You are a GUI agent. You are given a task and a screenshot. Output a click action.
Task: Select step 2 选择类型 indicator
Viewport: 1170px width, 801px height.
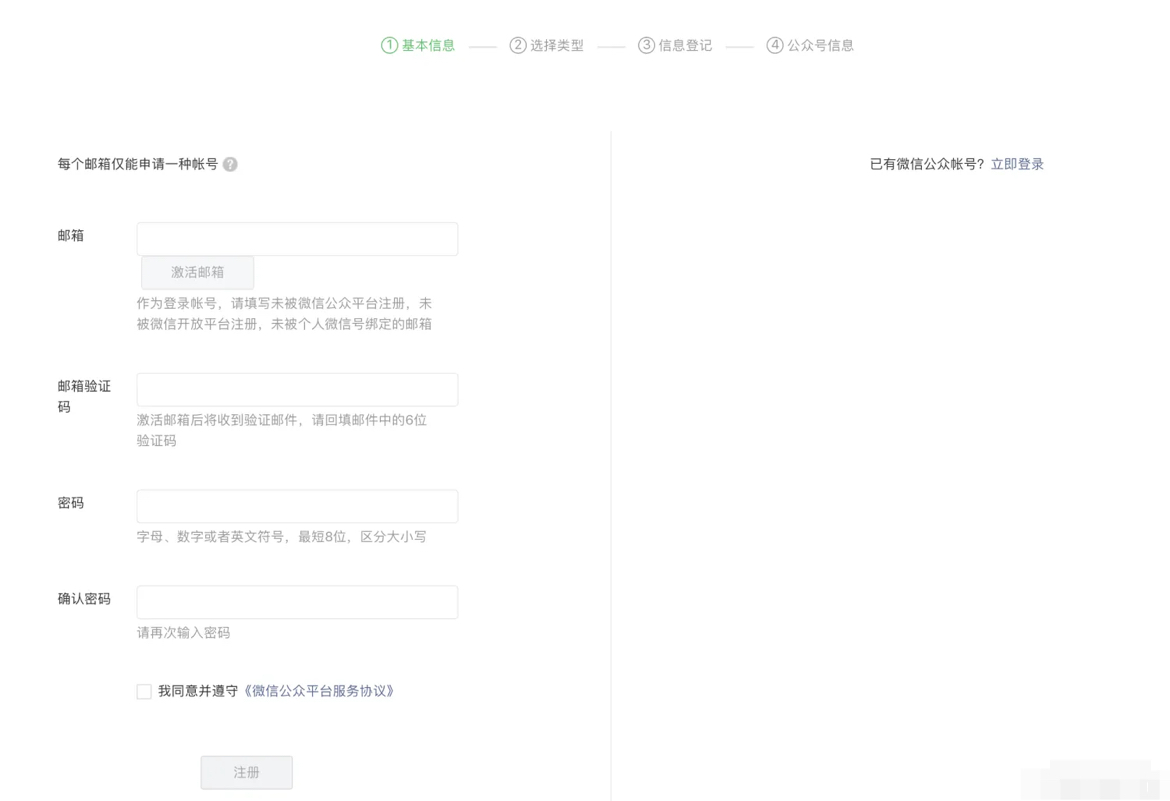[x=547, y=45]
